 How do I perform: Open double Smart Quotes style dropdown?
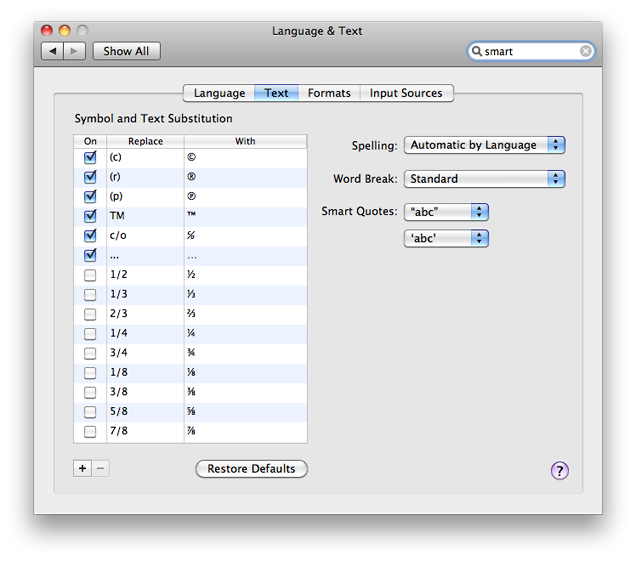click(x=446, y=212)
